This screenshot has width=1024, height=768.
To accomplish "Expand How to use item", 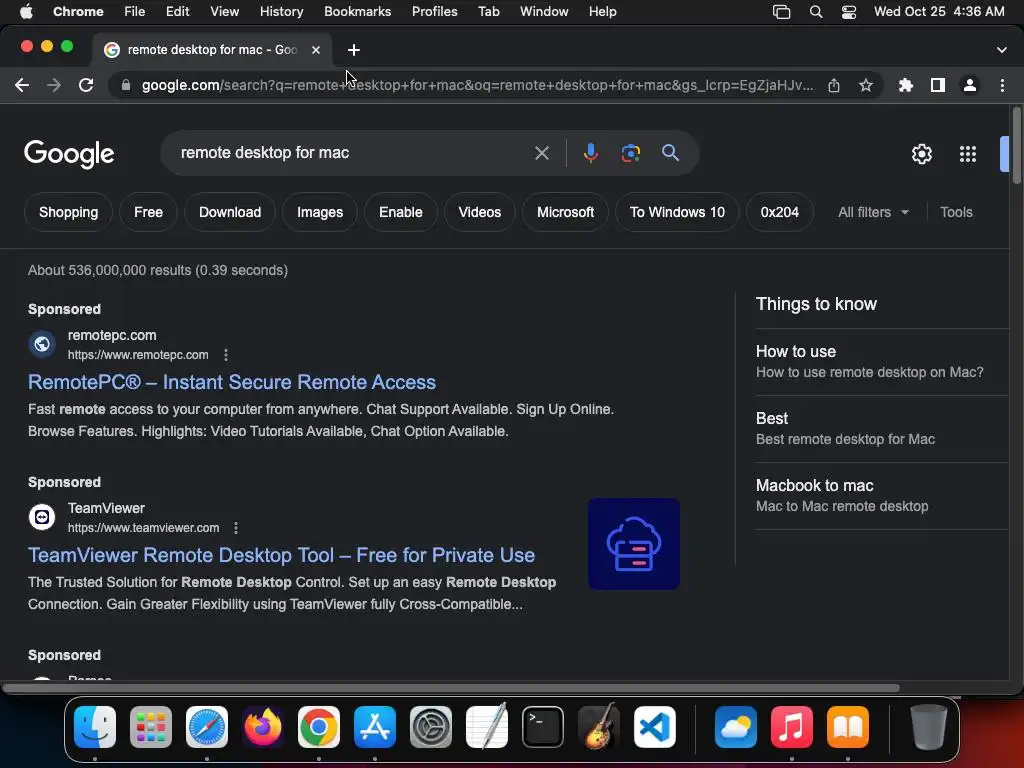I will tap(882, 362).
